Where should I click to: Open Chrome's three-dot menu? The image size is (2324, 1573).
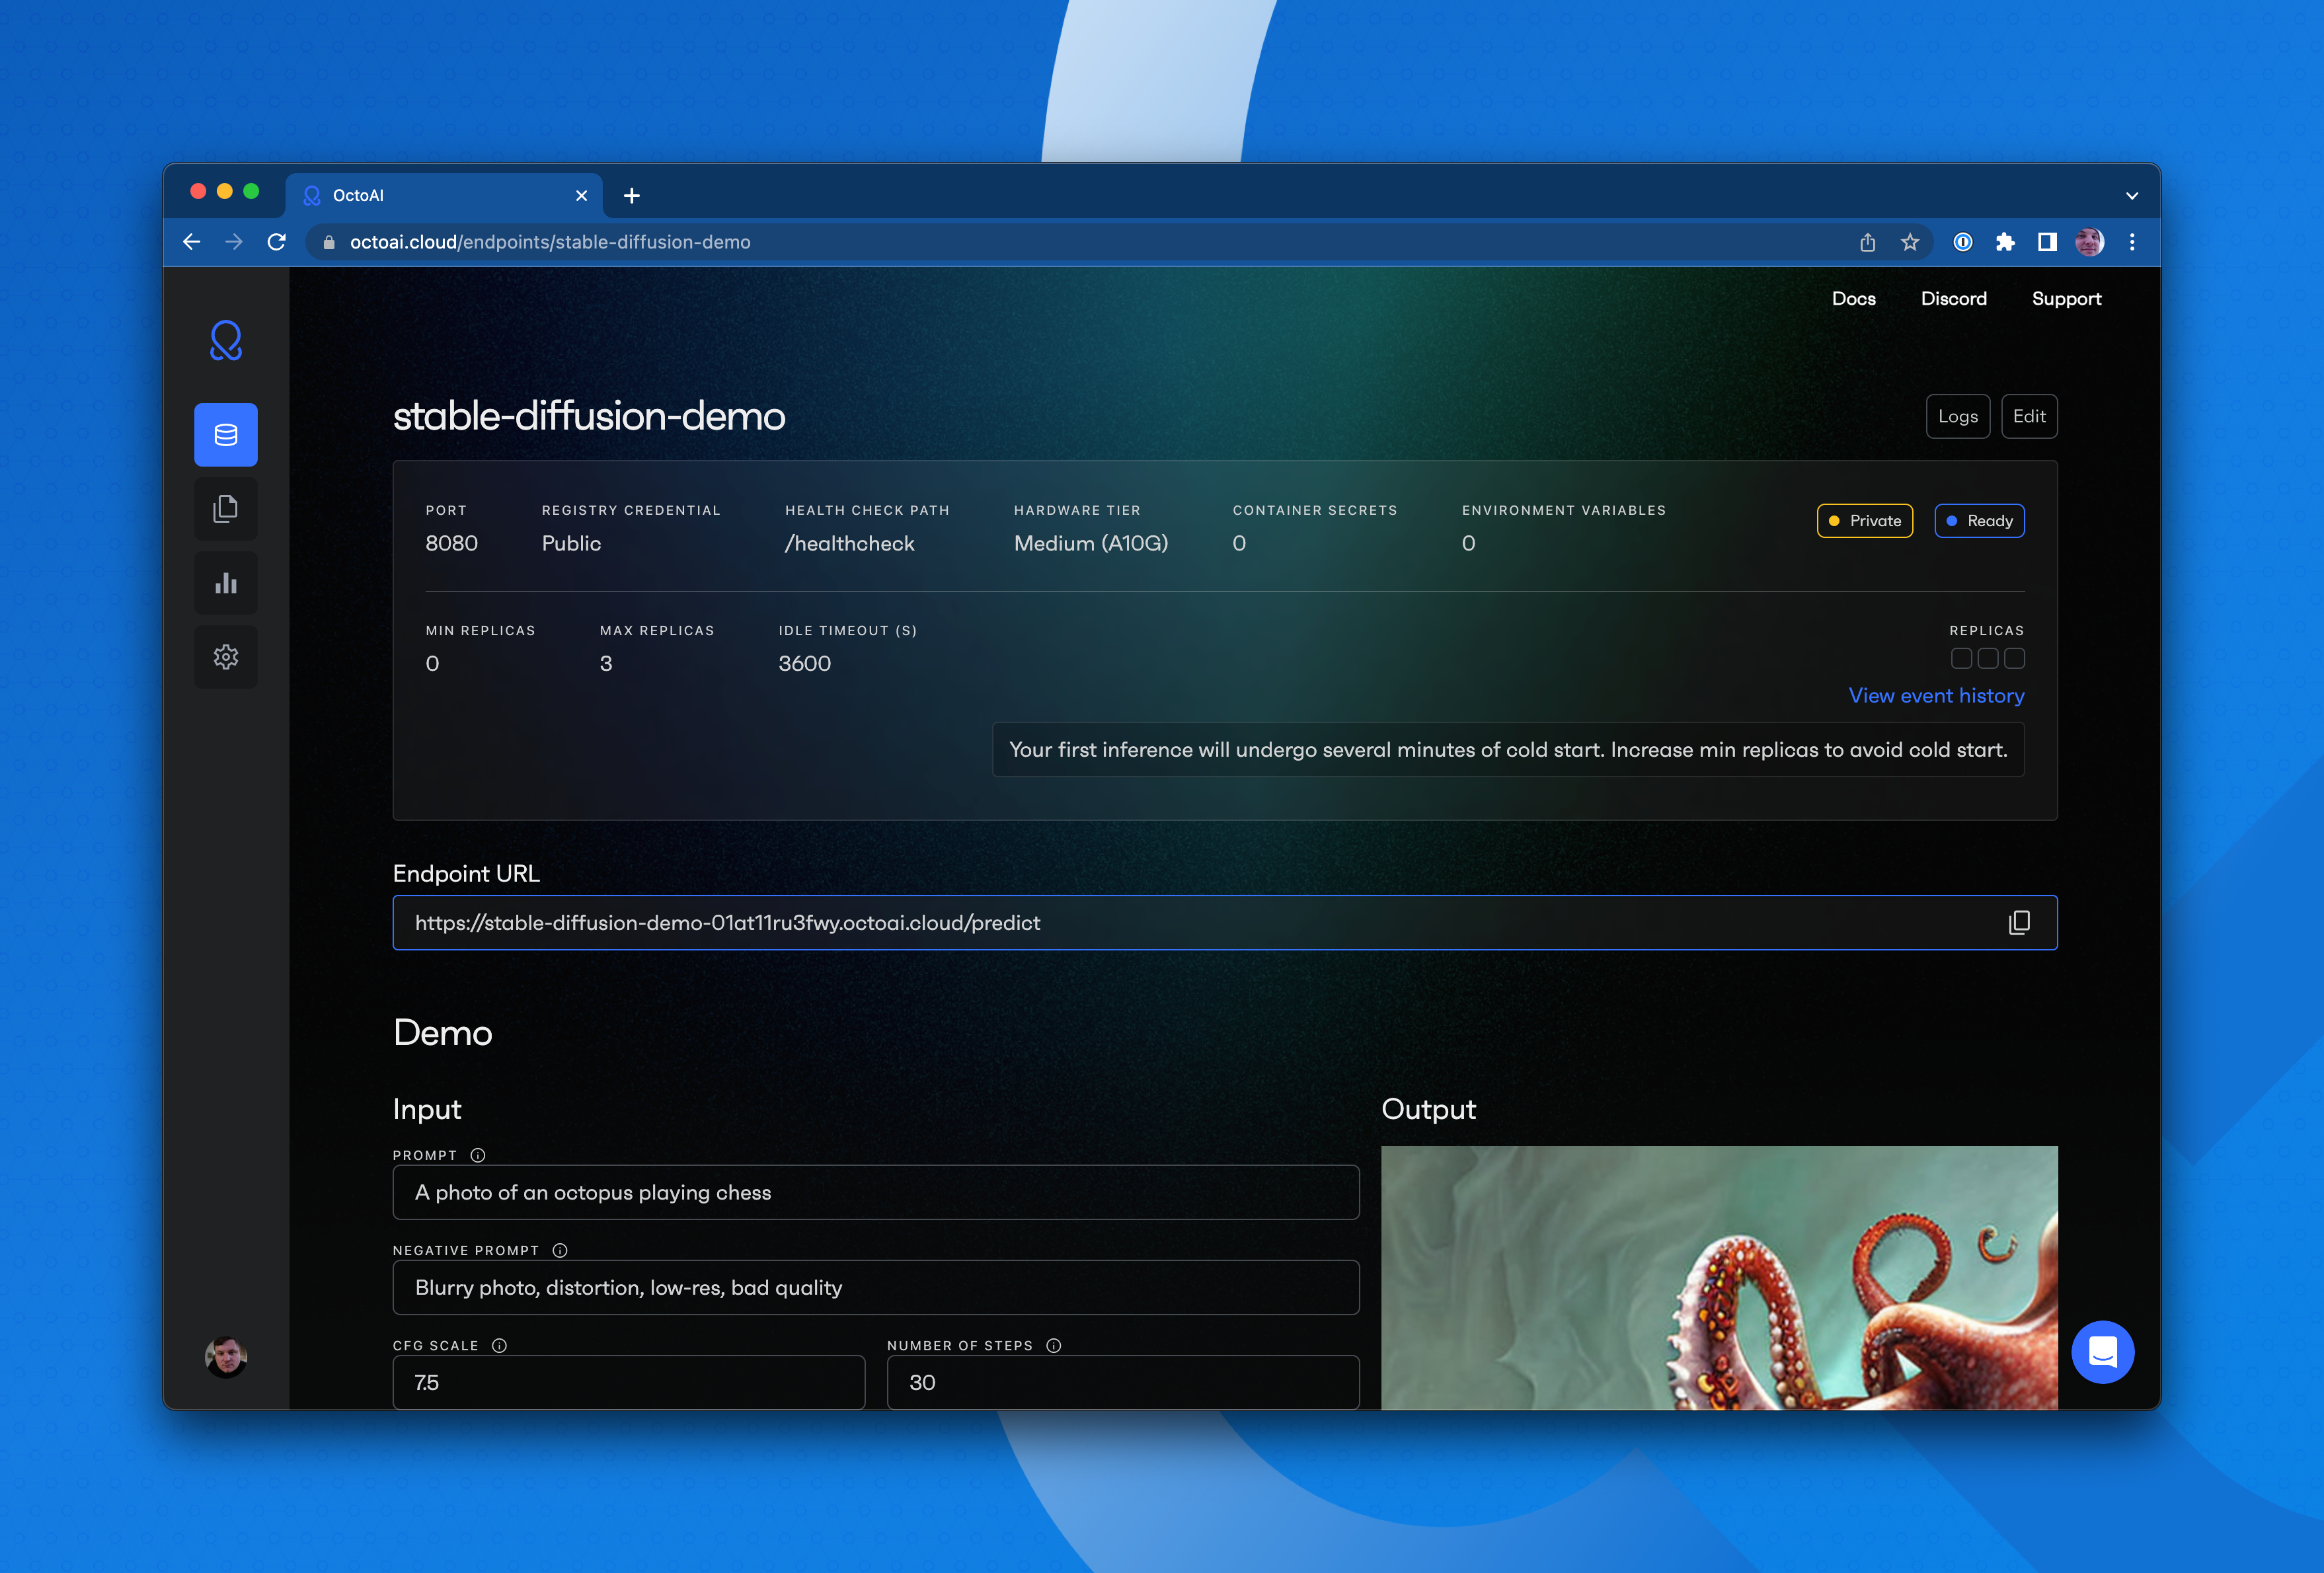pos(2131,242)
